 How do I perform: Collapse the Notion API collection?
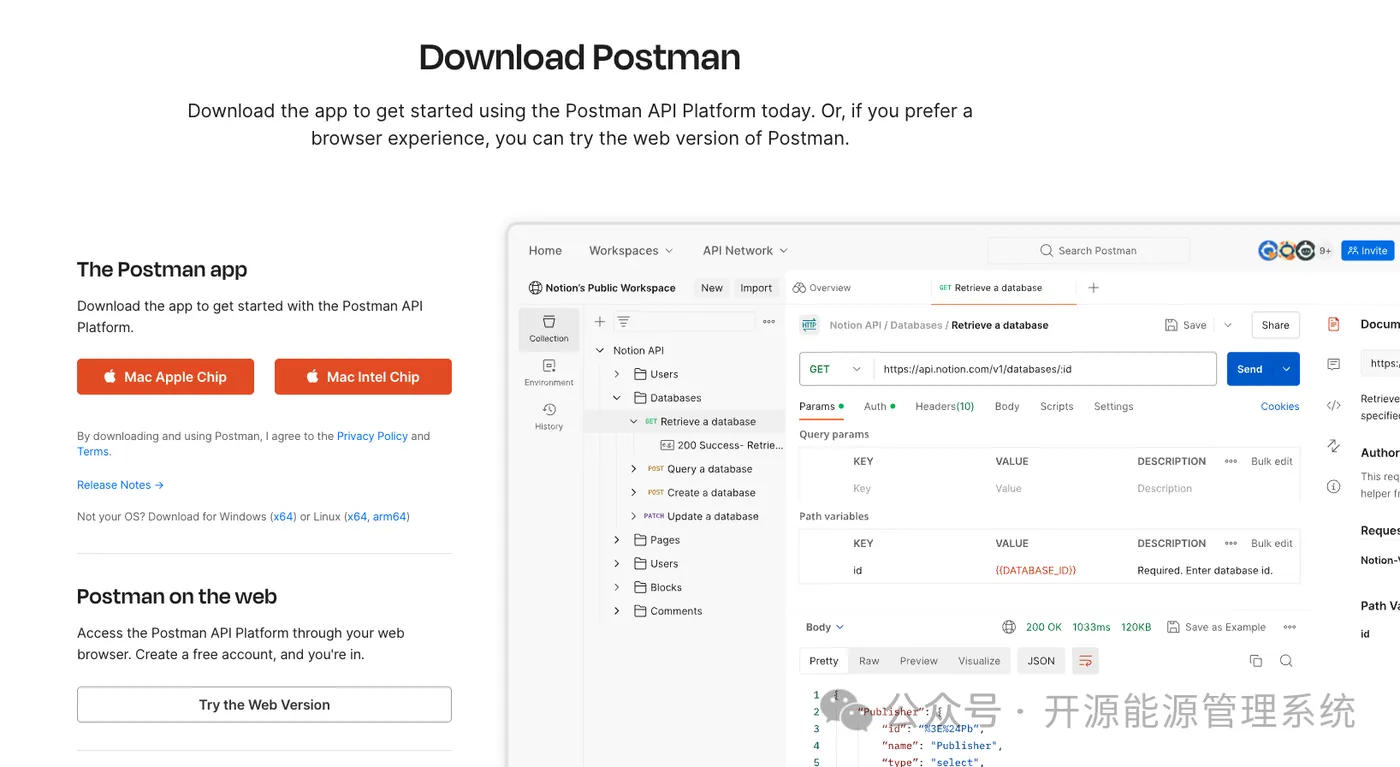click(x=600, y=350)
